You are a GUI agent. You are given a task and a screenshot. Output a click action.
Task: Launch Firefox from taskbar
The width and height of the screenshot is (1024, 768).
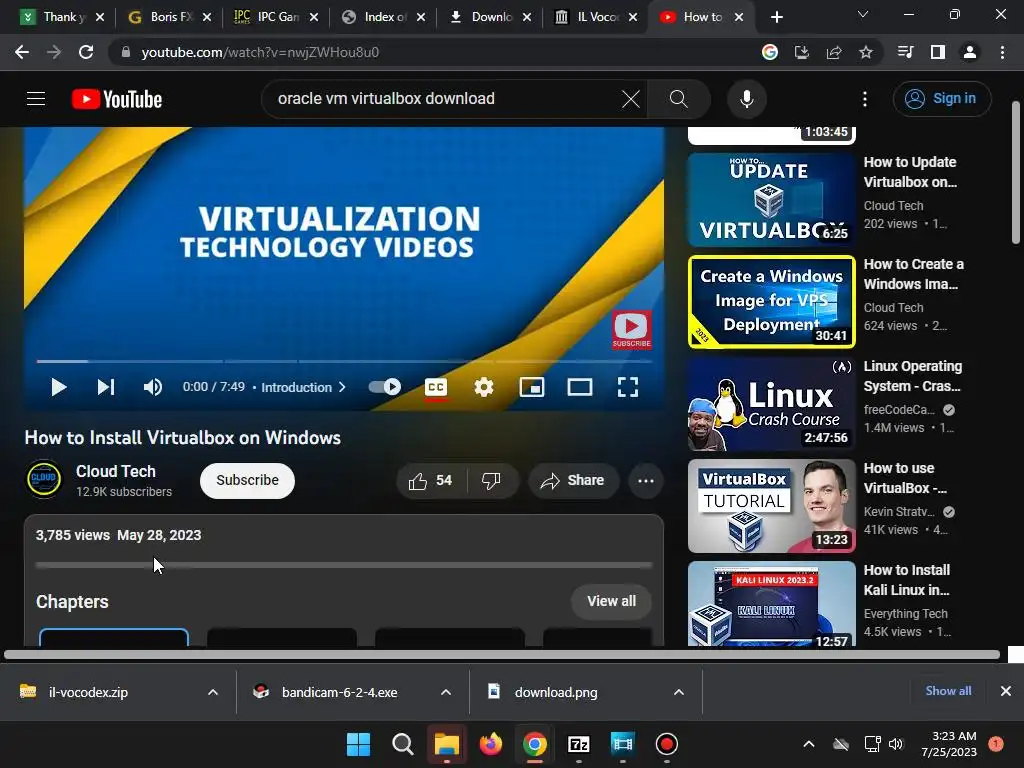coord(490,744)
